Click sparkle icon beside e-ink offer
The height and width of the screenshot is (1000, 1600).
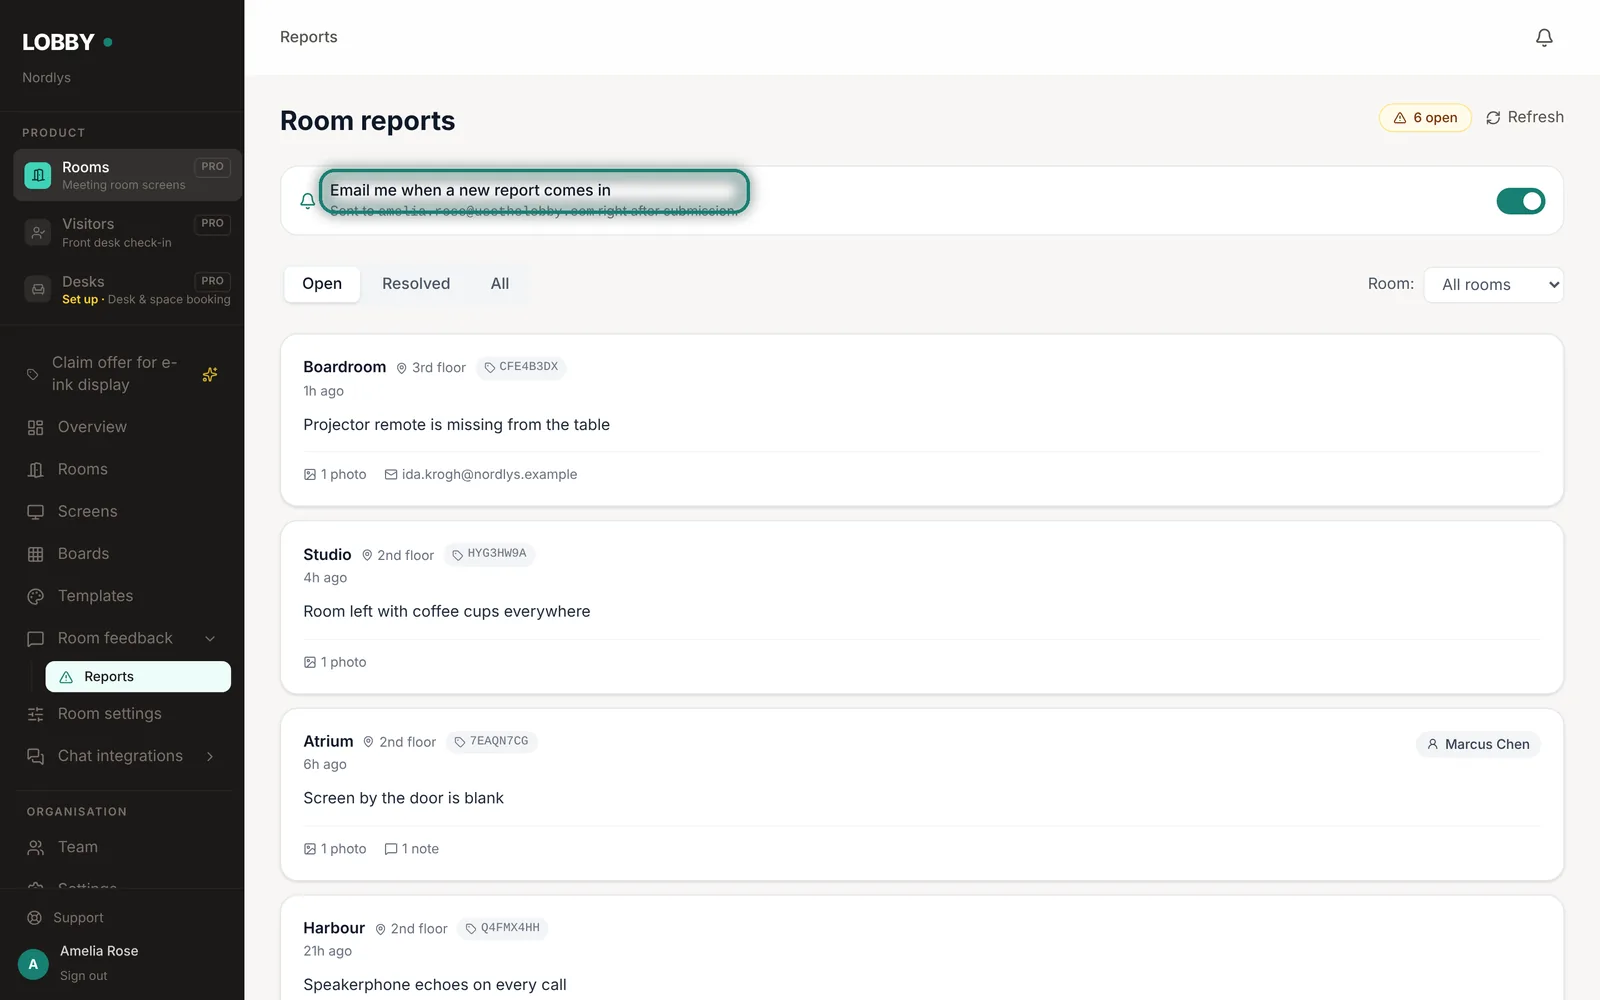point(210,374)
